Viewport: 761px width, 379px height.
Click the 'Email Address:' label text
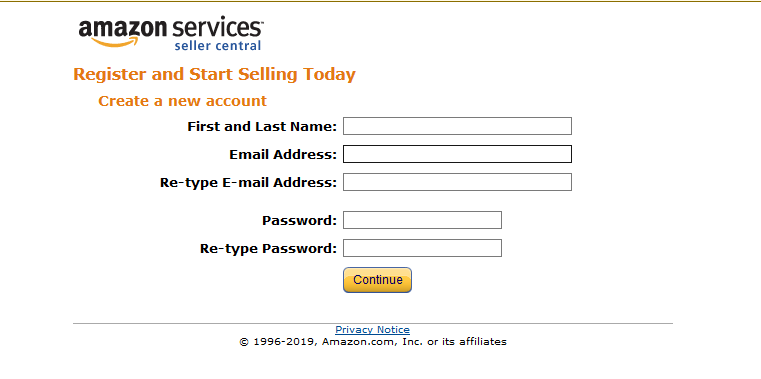click(x=283, y=155)
